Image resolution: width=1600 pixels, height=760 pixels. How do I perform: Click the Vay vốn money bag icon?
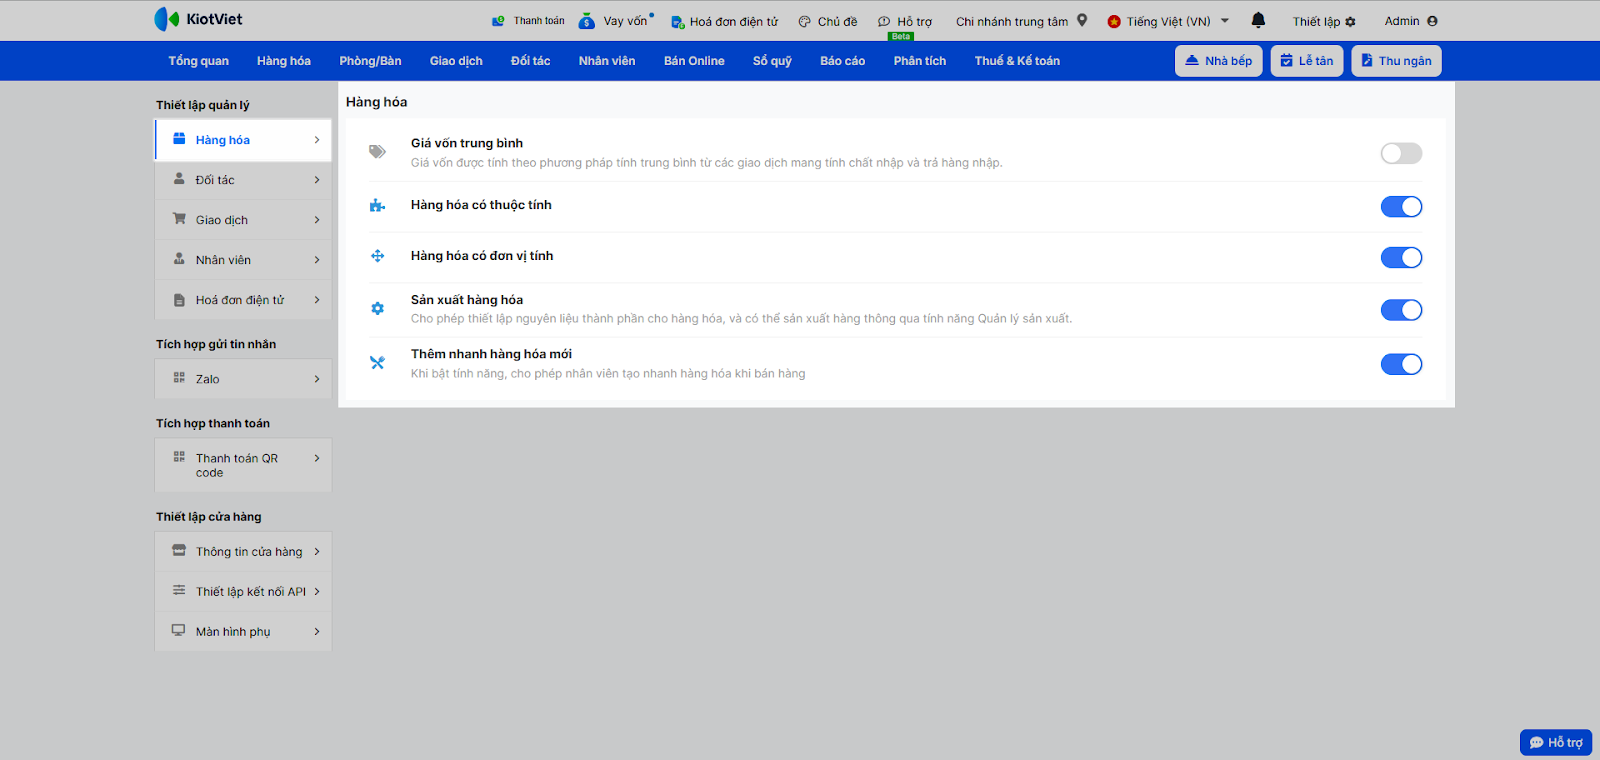pos(587,21)
